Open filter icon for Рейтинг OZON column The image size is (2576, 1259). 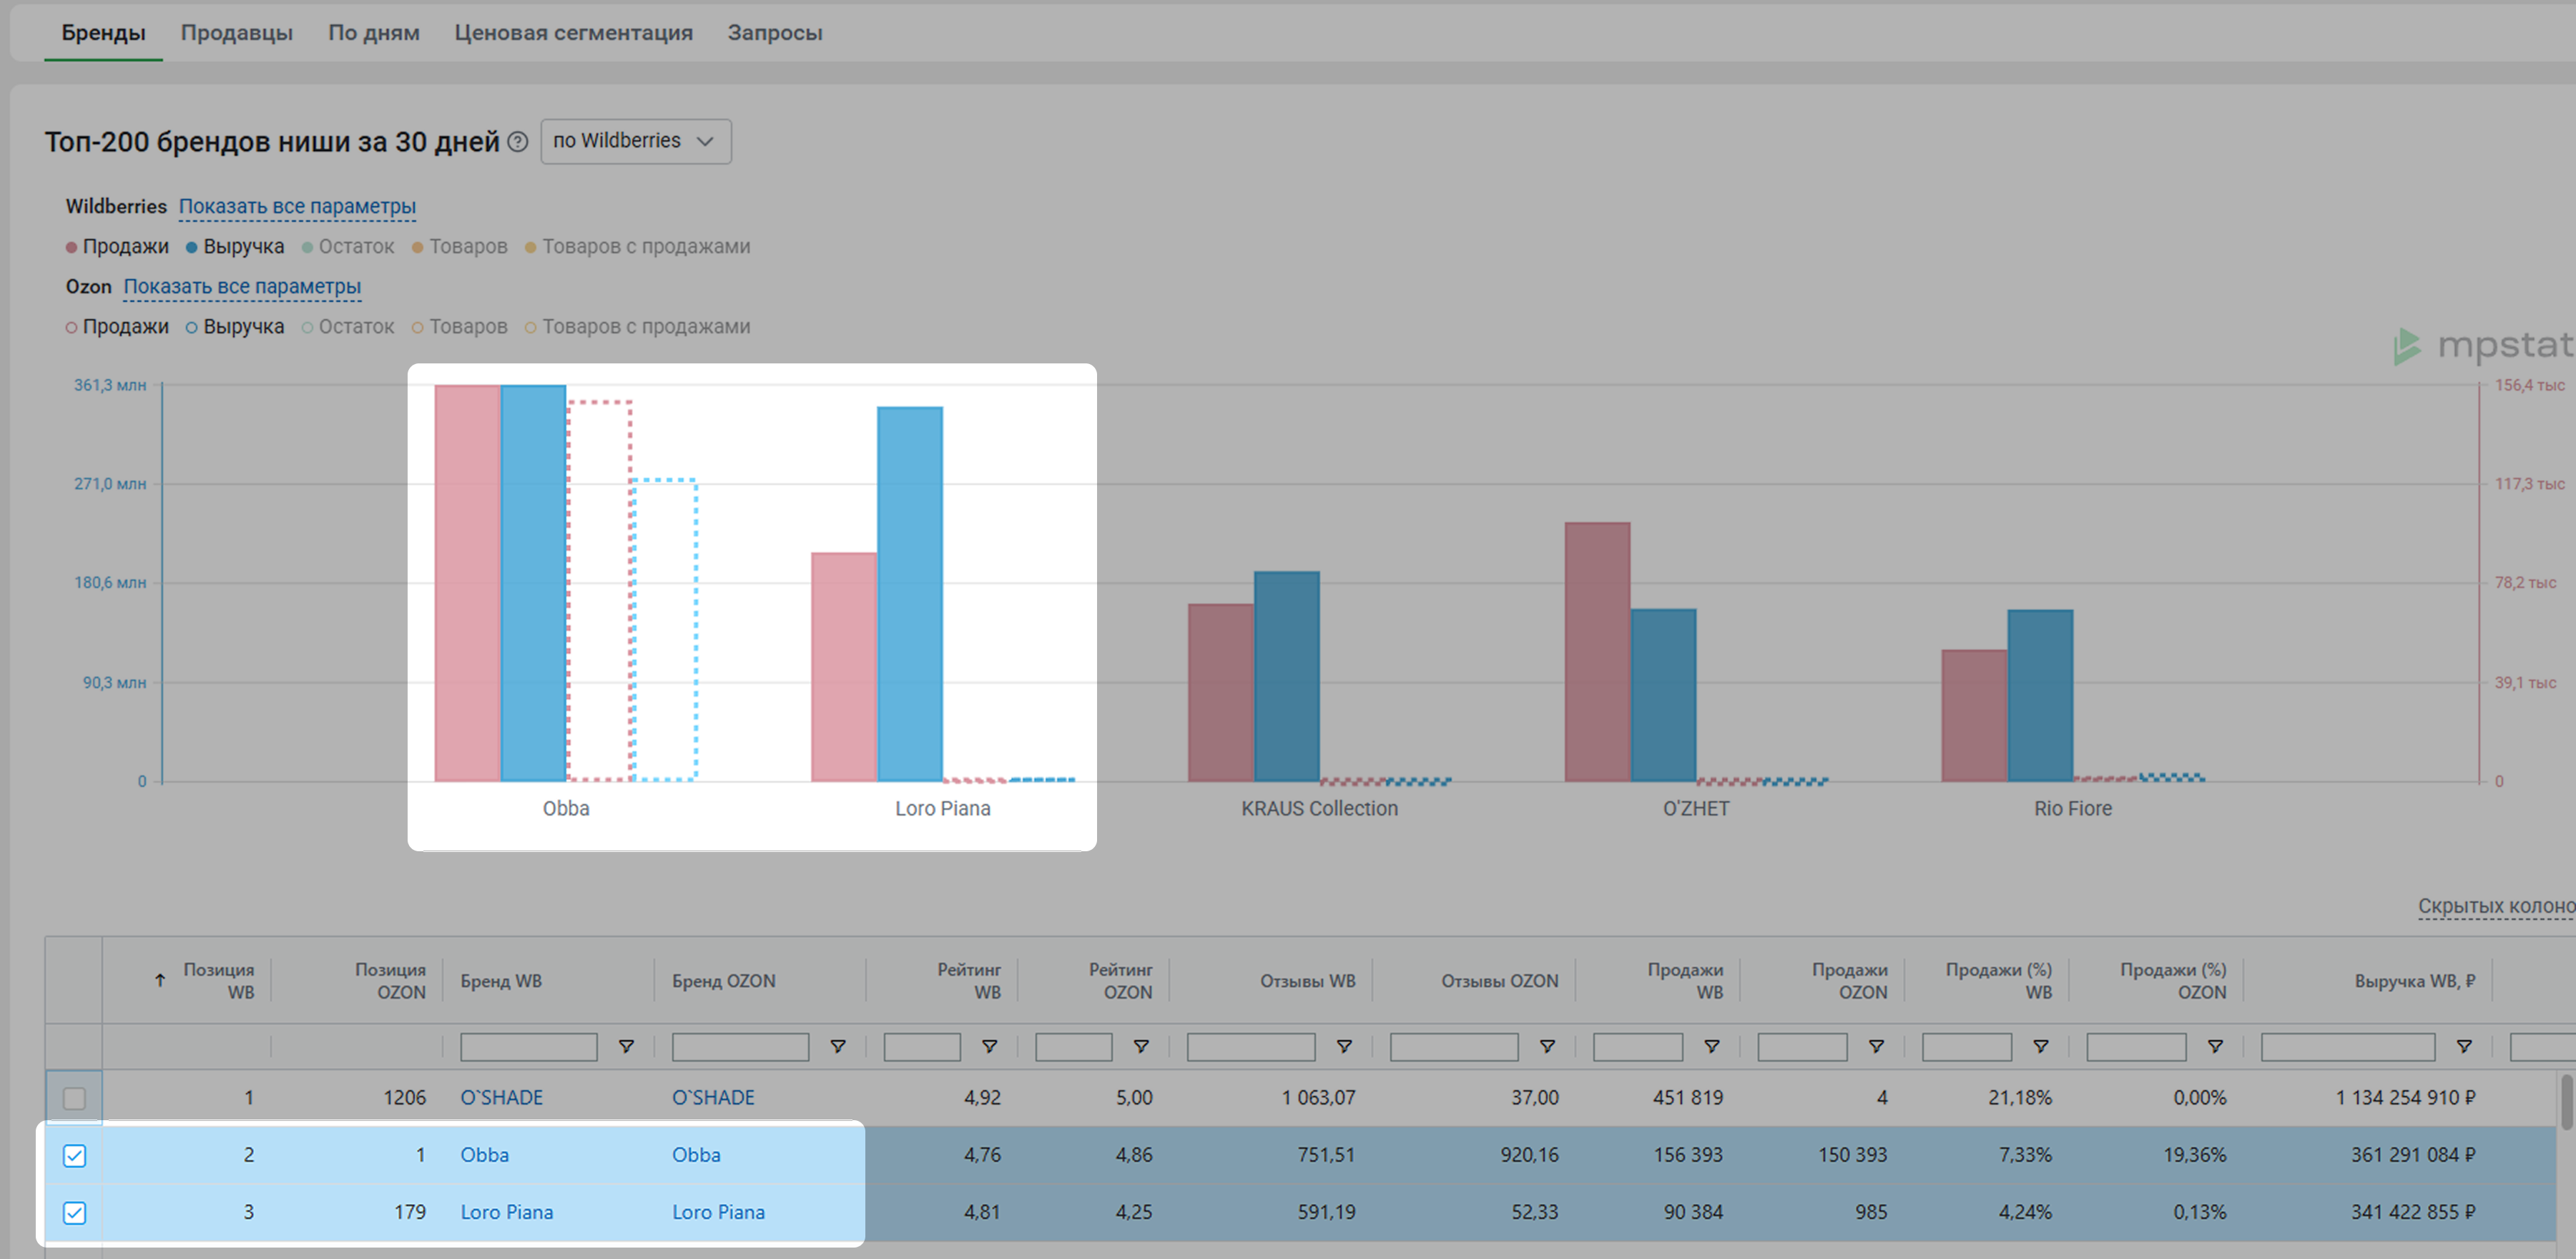pos(1141,1047)
